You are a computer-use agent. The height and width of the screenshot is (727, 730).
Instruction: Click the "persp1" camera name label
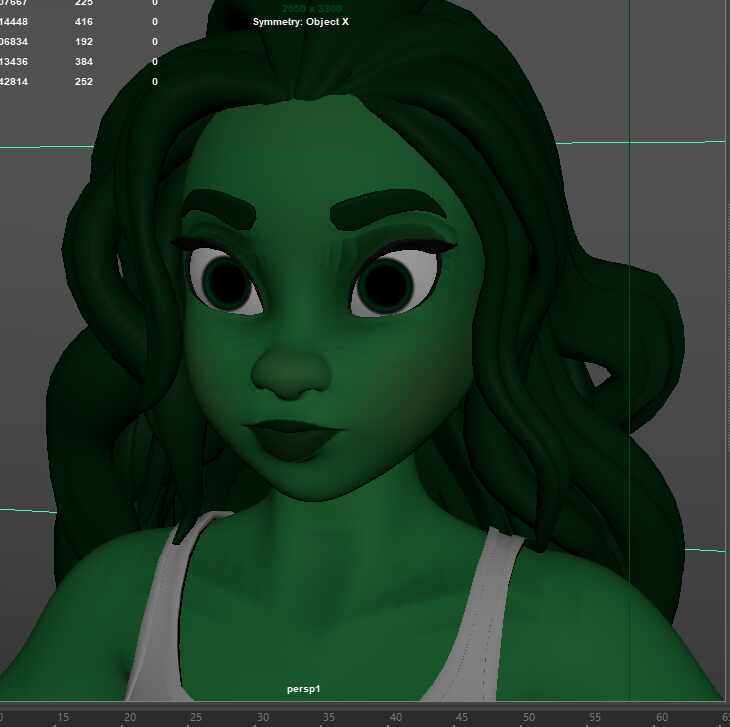(304, 689)
